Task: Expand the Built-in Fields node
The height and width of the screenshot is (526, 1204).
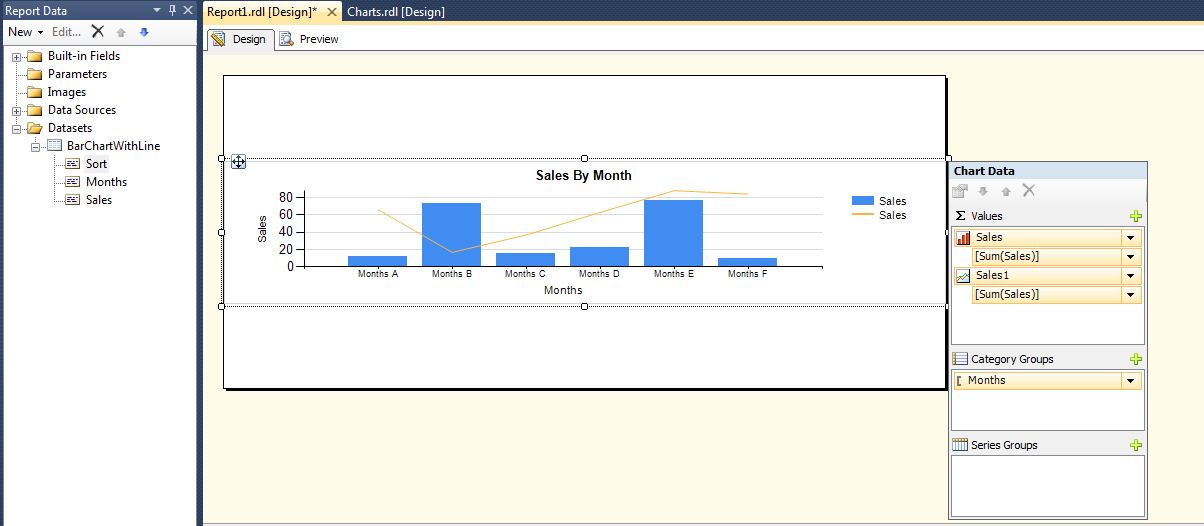Action: pyautogui.click(x=17, y=57)
